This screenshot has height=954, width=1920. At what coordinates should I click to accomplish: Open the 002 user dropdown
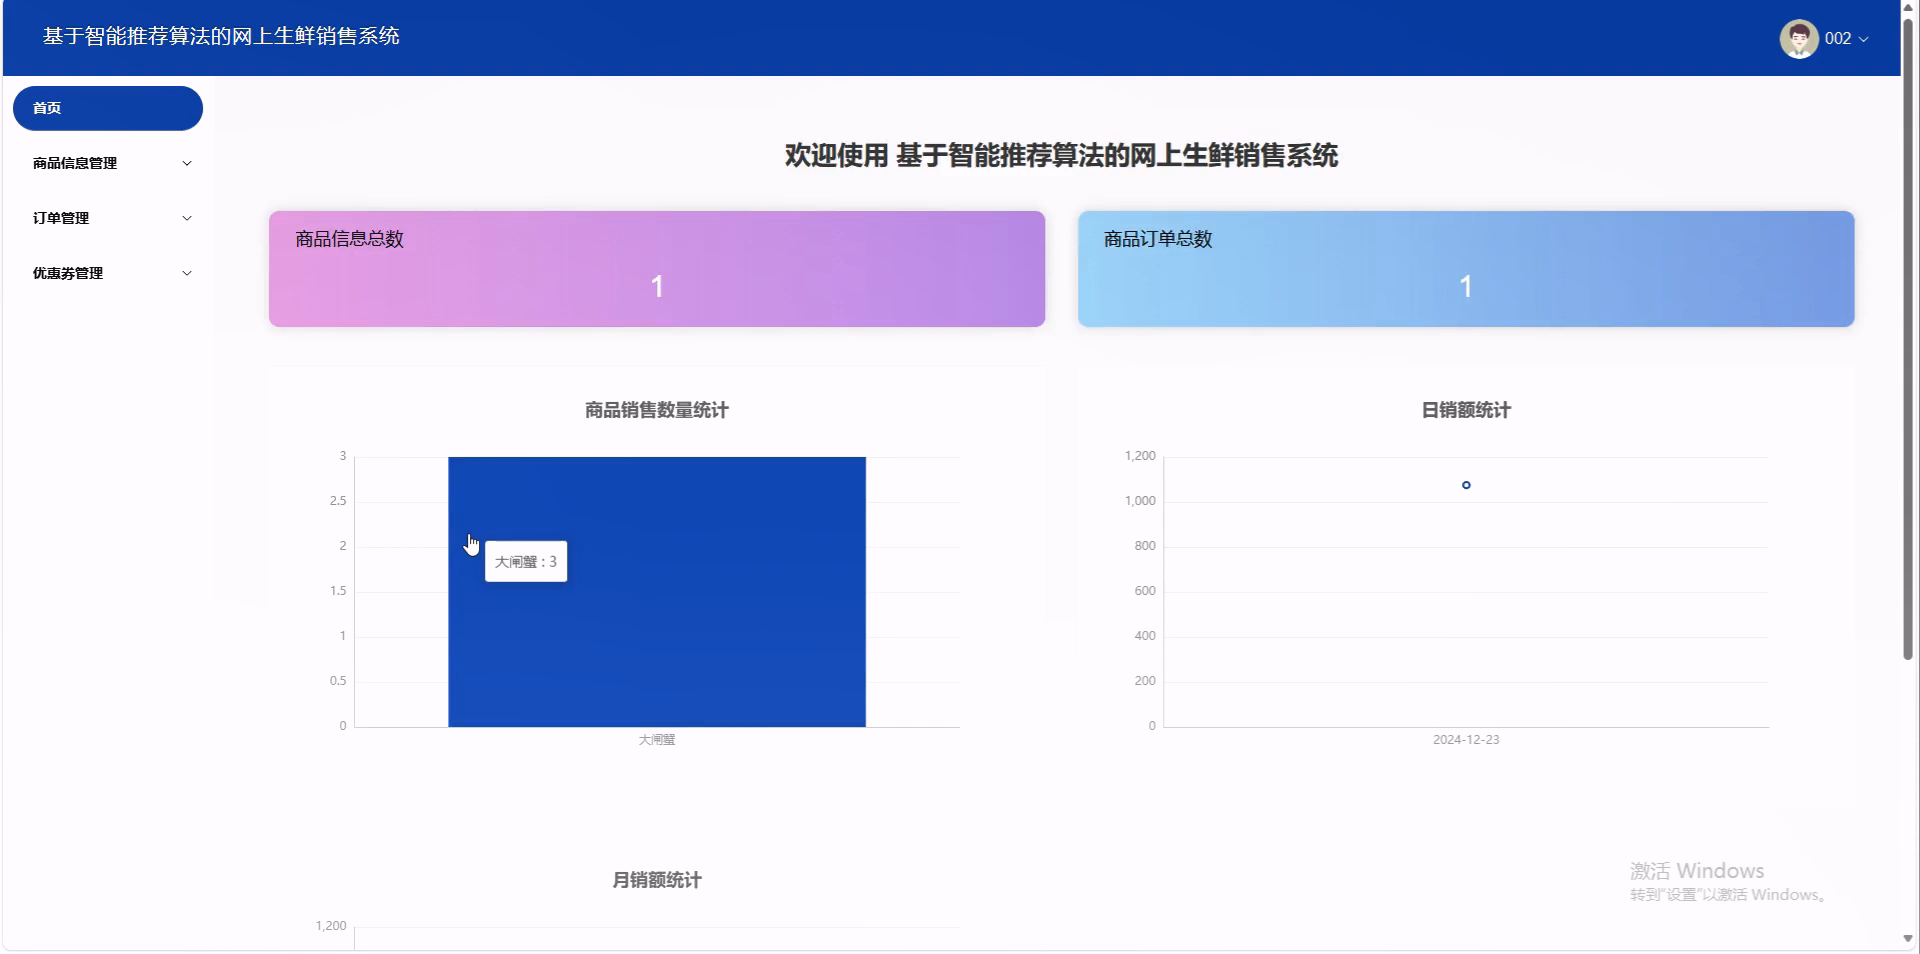tap(1824, 38)
